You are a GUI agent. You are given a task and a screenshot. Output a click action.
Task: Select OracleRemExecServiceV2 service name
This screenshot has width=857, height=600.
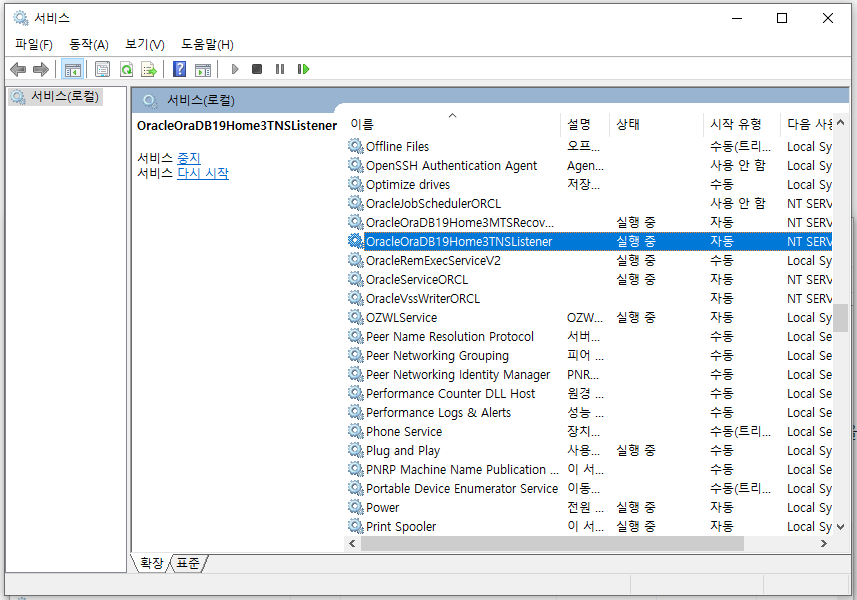[x=433, y=261]
